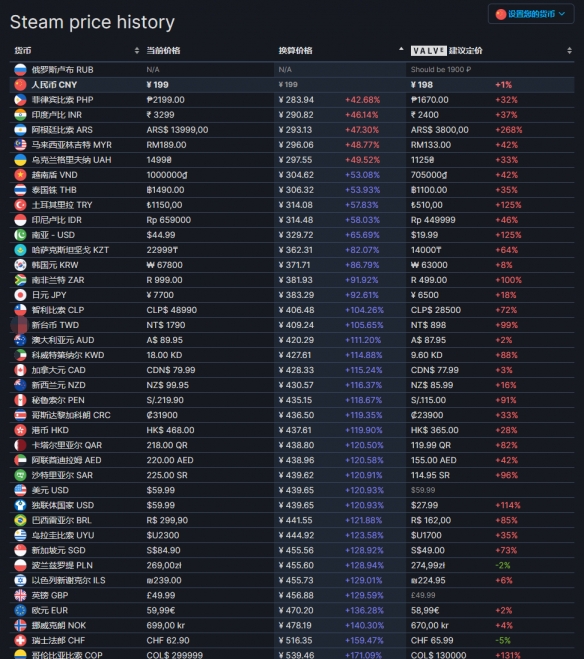The image size is (584, 659).
Task: Click the UK flag icon in GBP row
Action: point(20,596)
